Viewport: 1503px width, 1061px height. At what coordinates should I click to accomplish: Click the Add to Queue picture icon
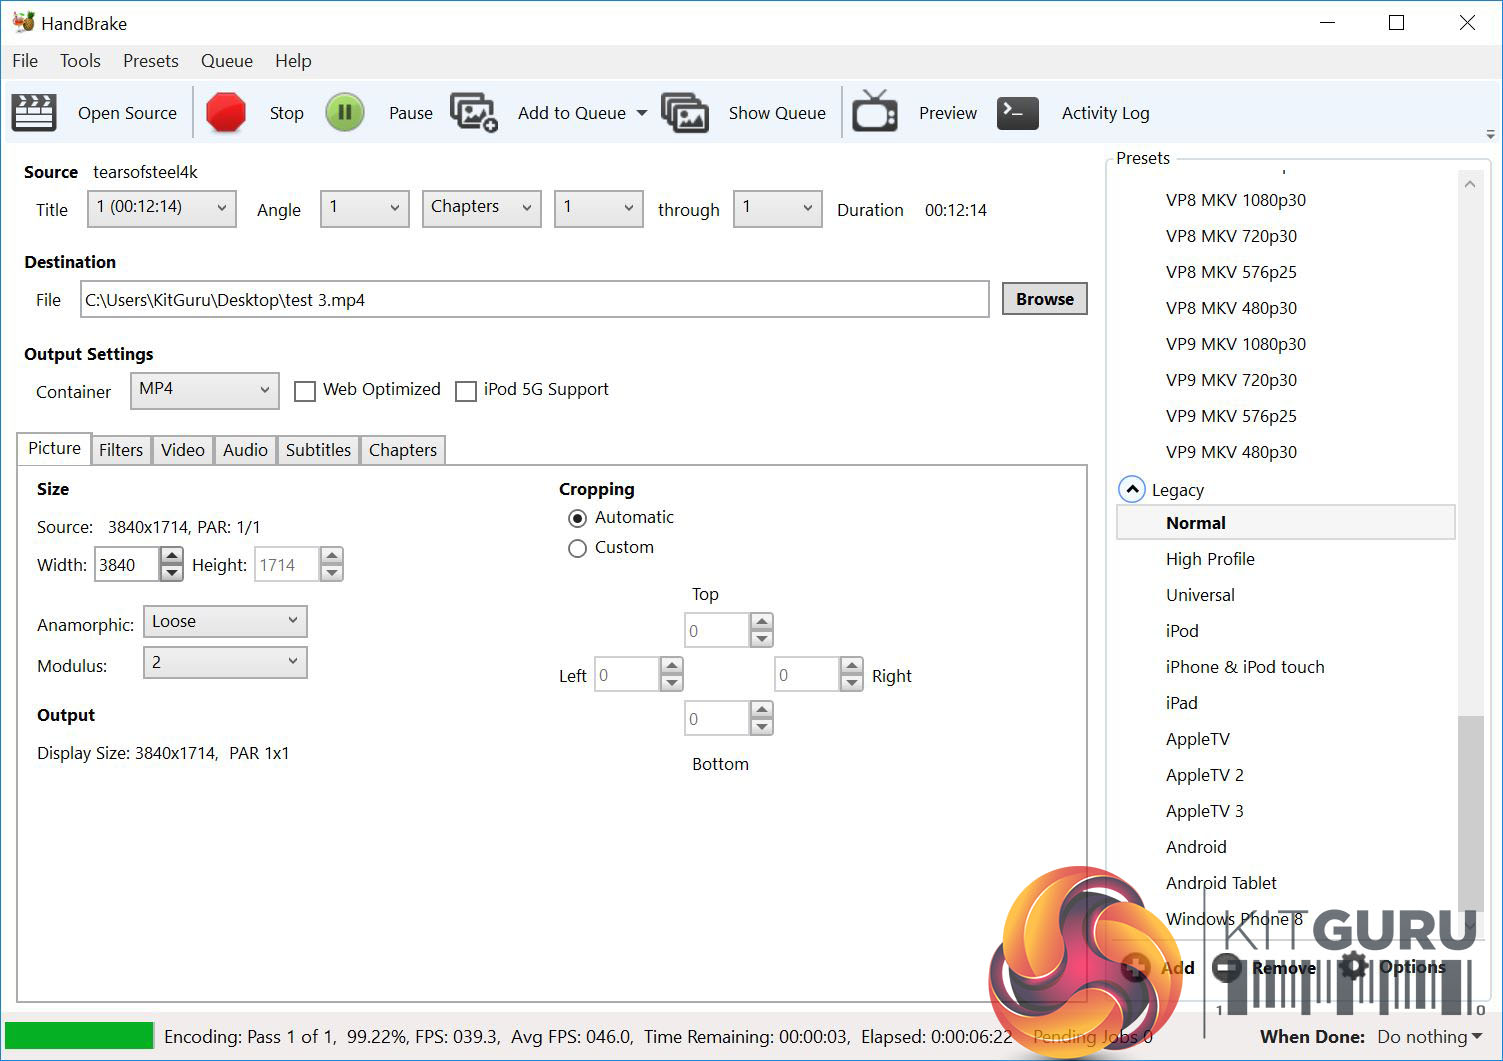click(474, 113)
